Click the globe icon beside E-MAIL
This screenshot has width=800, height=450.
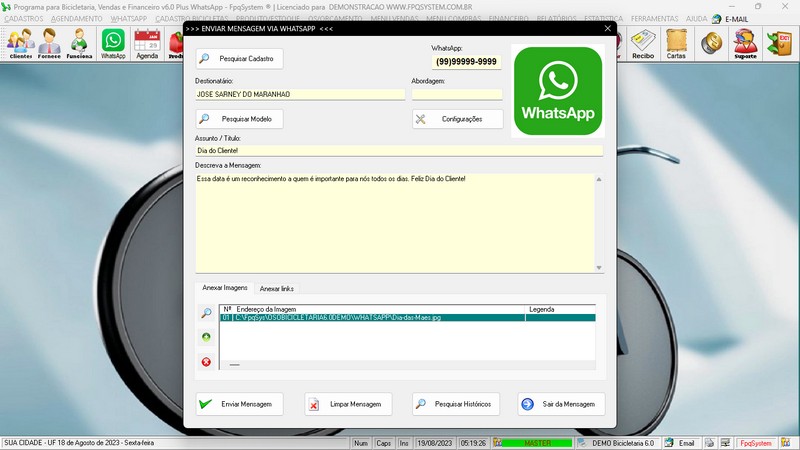coord(717,19)
